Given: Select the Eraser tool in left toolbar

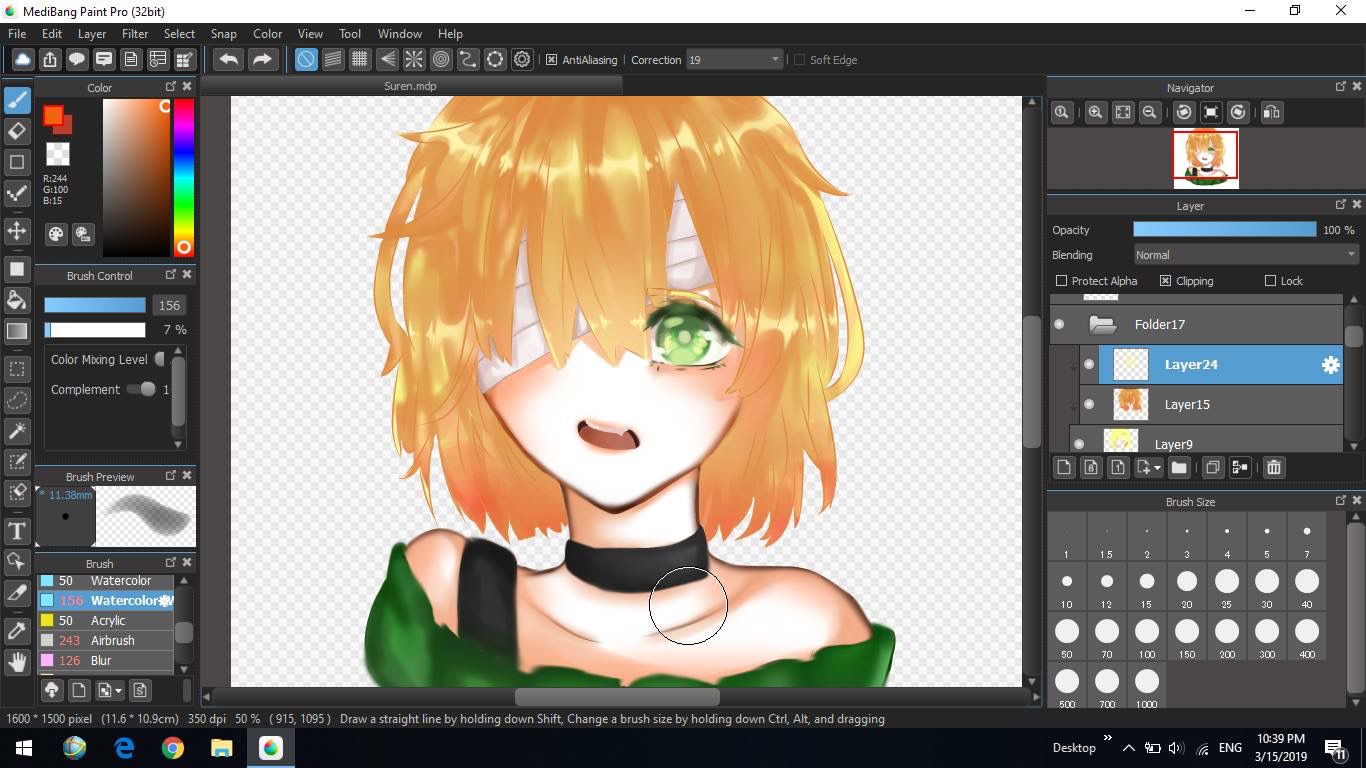Looking at the screenshot, I should click(17, 131).
